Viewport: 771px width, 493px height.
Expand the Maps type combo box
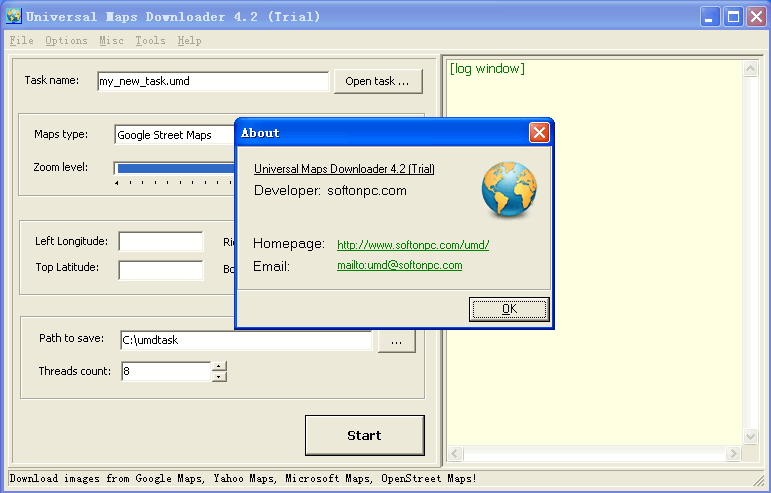pos(174,135)
